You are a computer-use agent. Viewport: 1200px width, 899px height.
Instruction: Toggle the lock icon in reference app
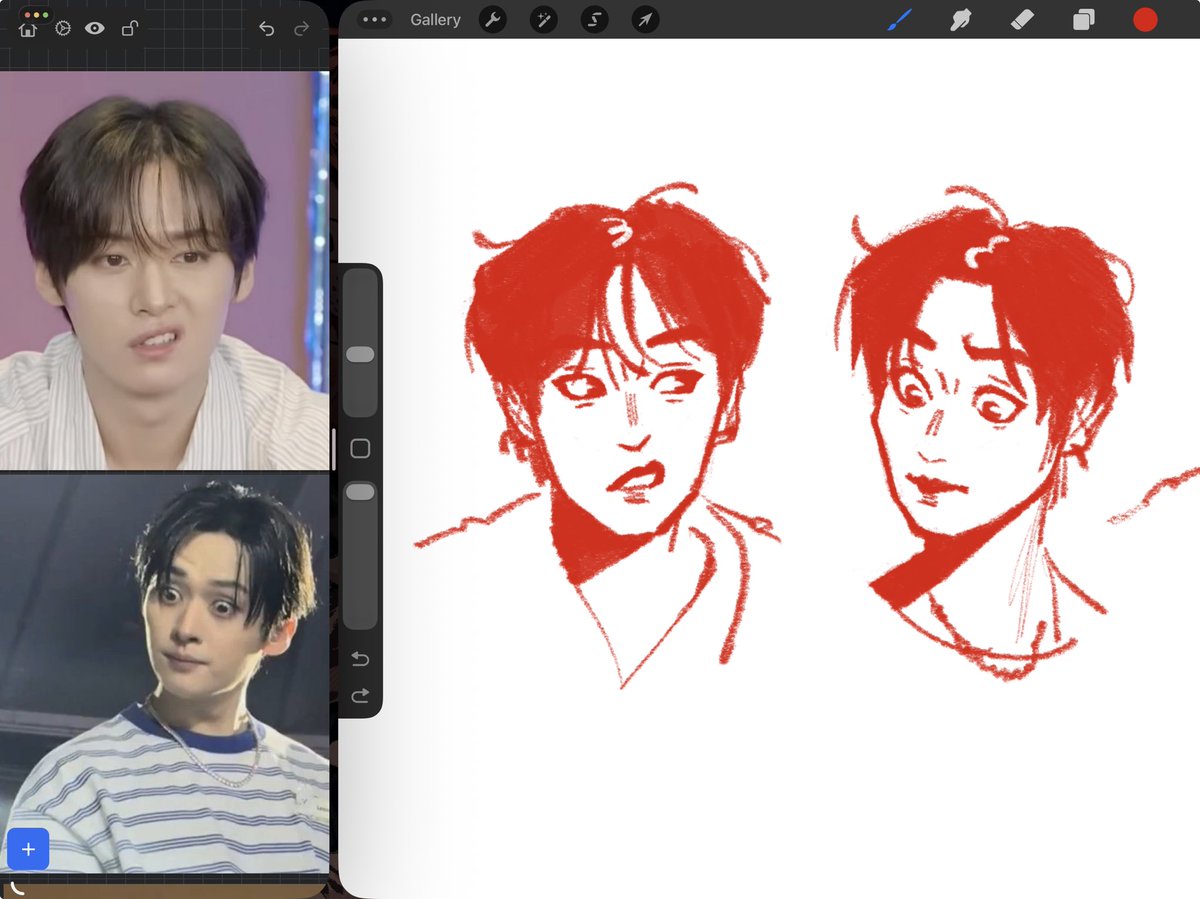(129, 29)
